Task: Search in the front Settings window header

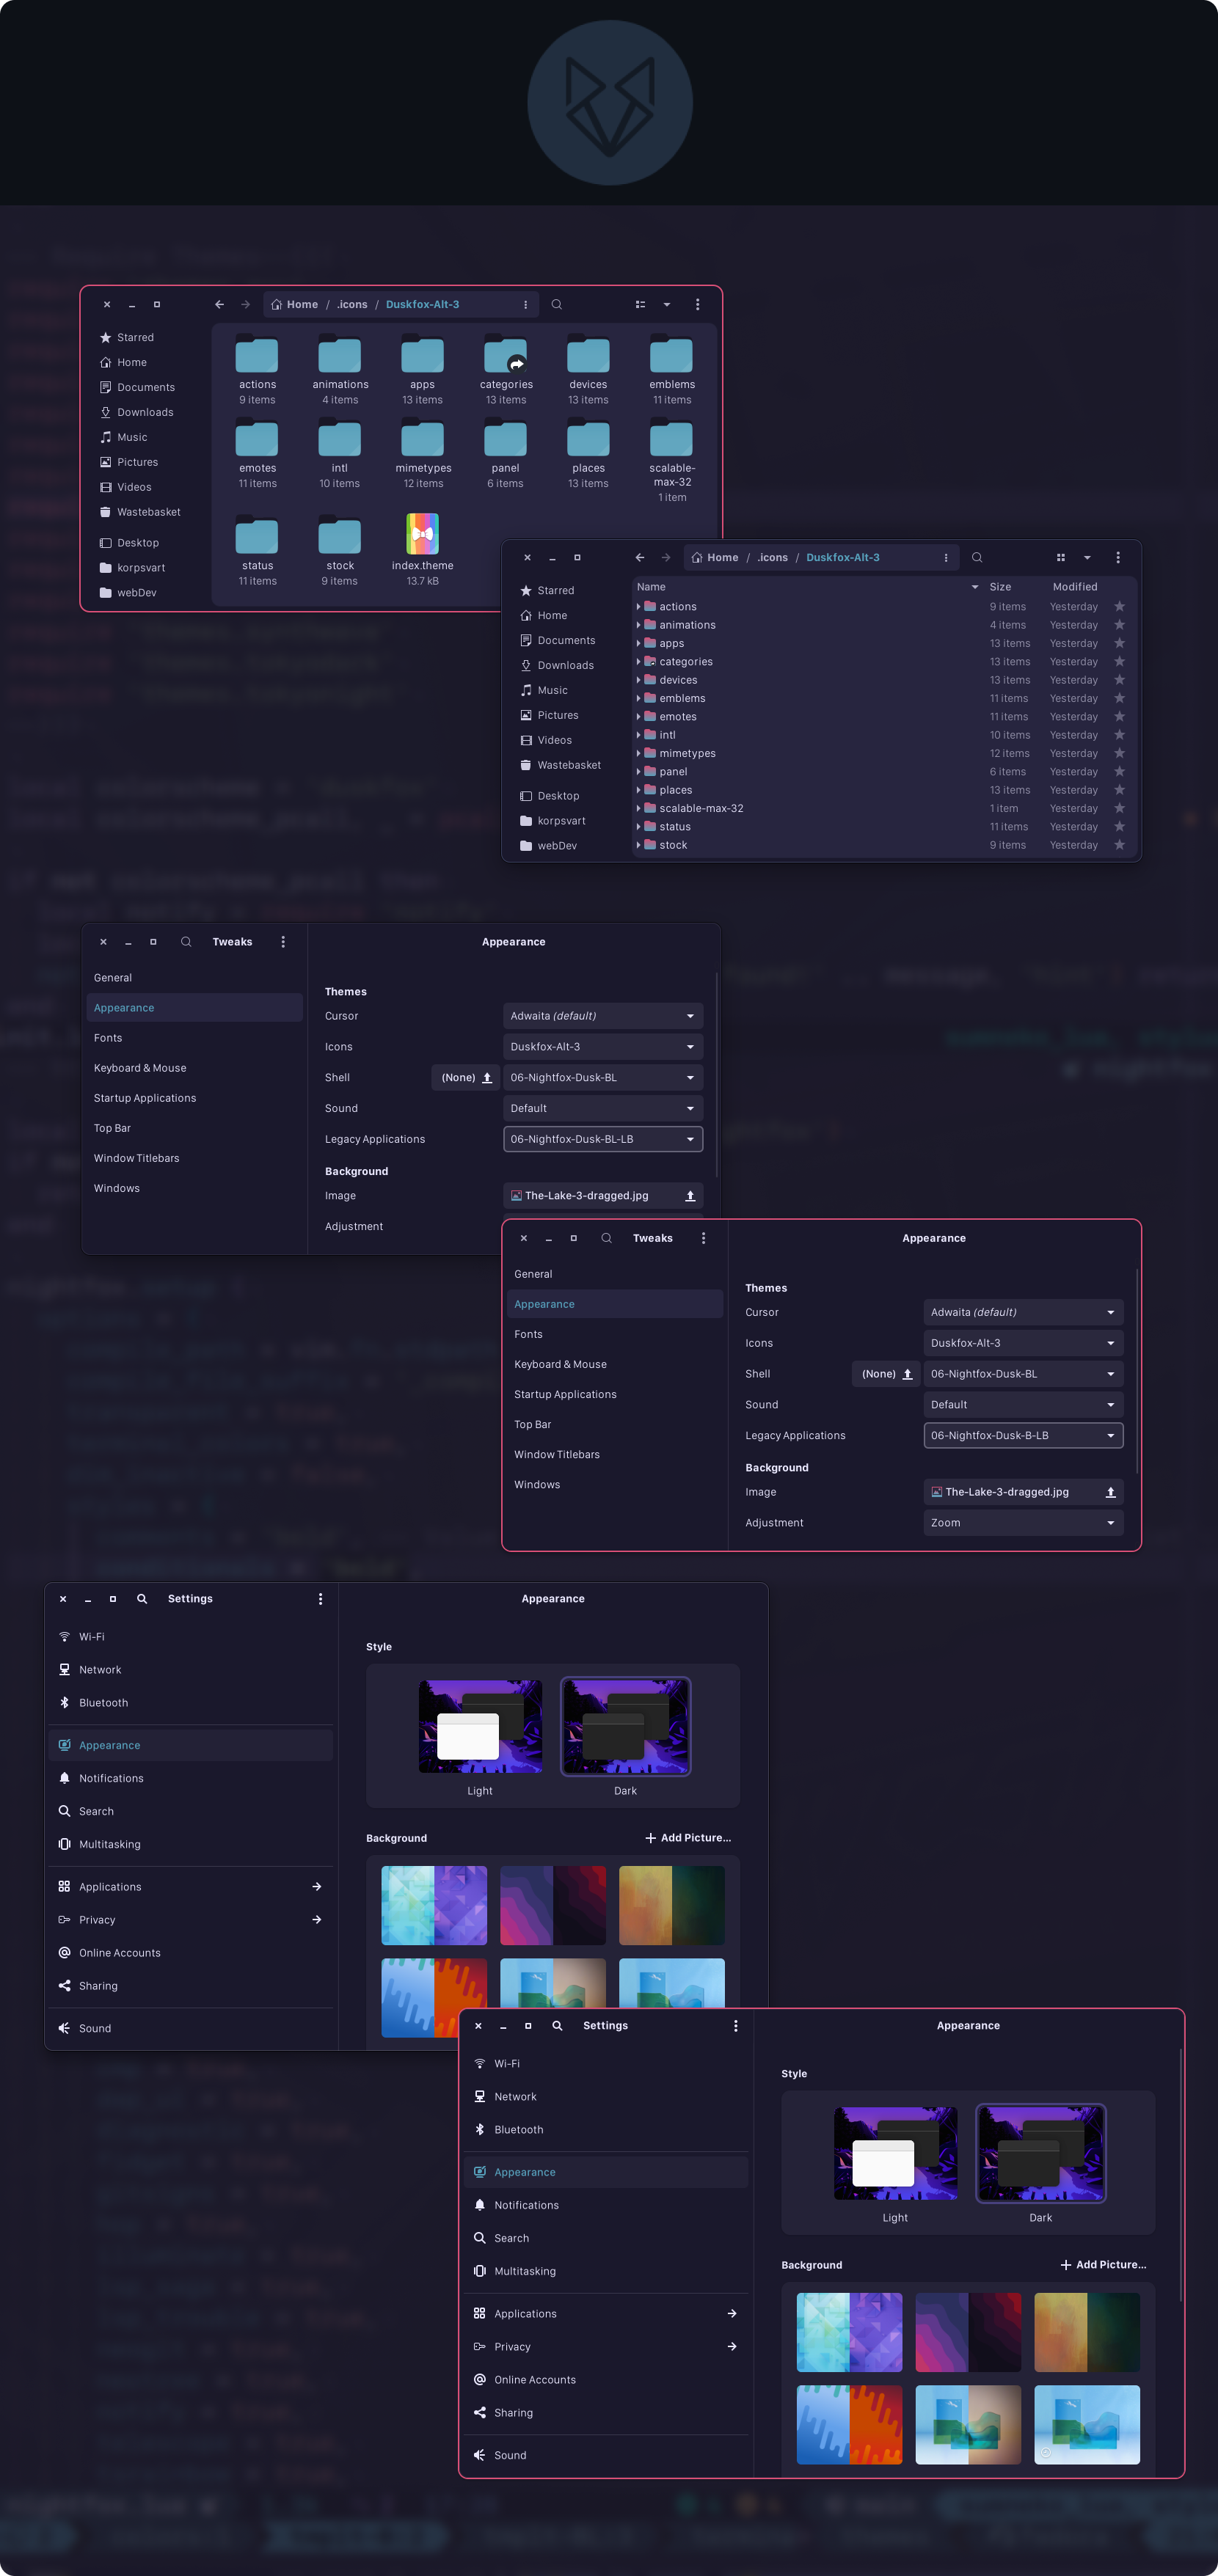Action: point(557,2026)
